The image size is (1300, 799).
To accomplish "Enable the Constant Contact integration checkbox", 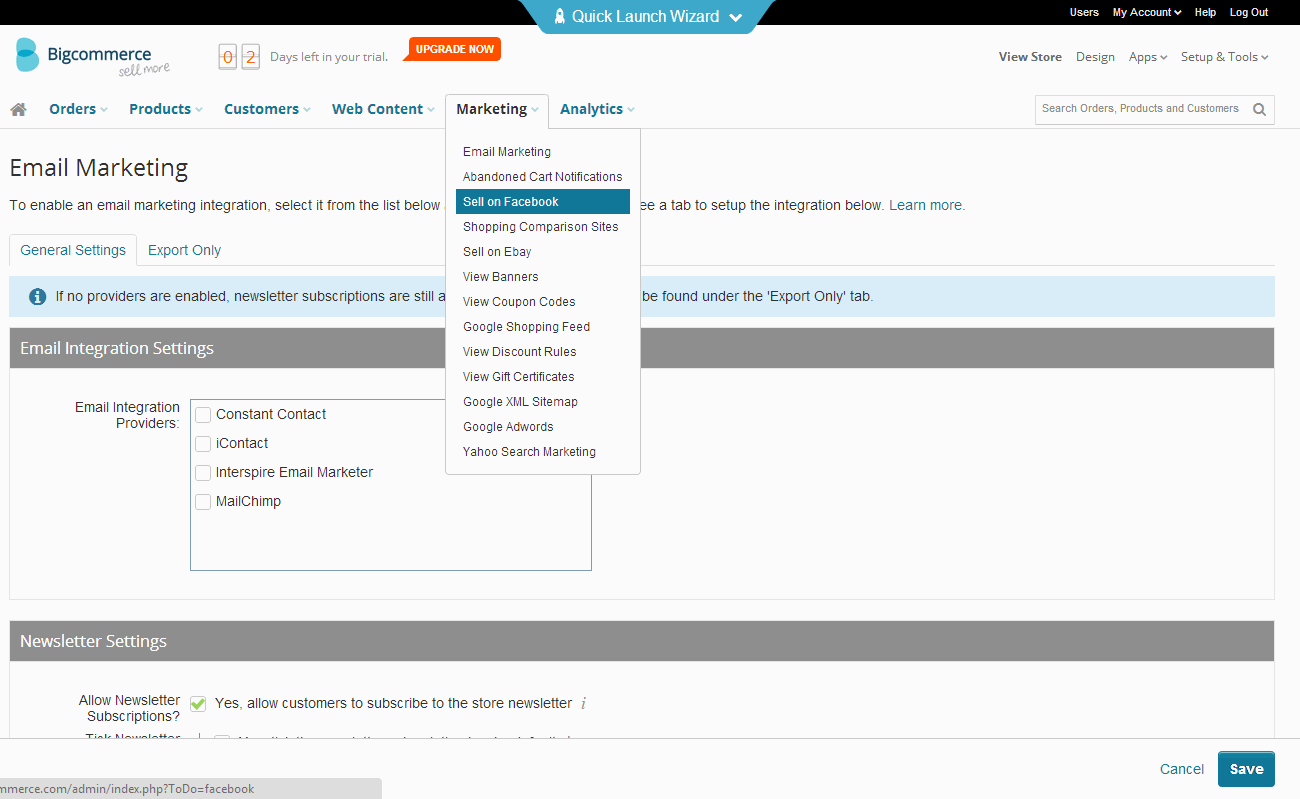I will (x=203, y=414).
